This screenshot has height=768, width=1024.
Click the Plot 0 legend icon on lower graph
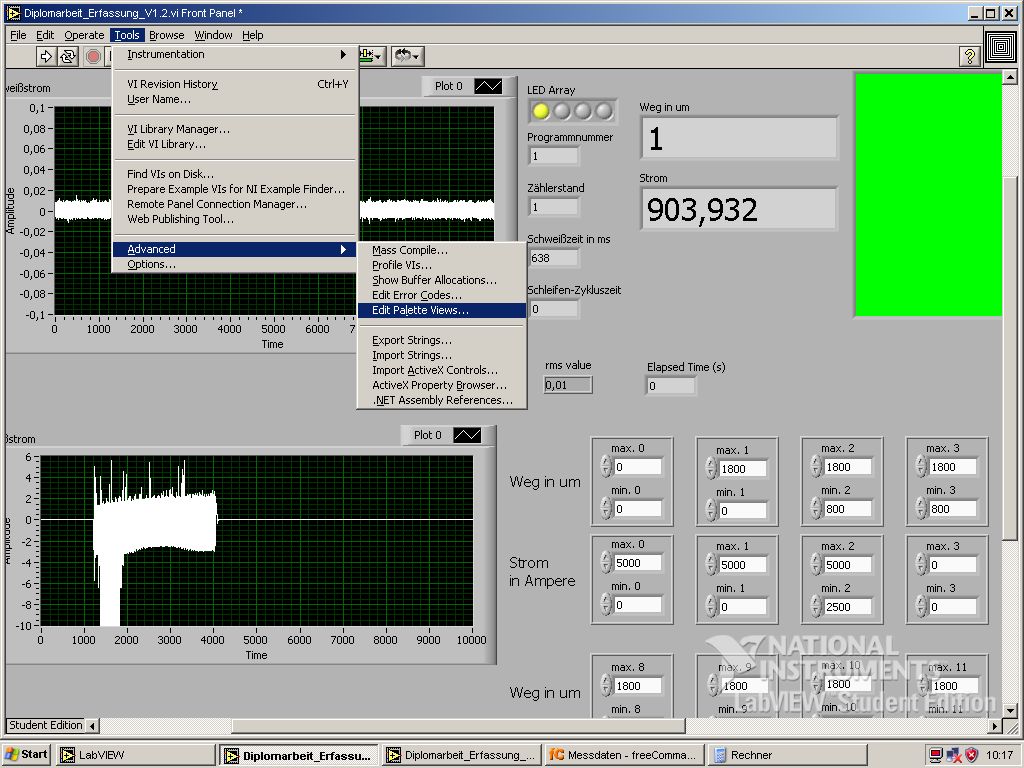[467, 435]
